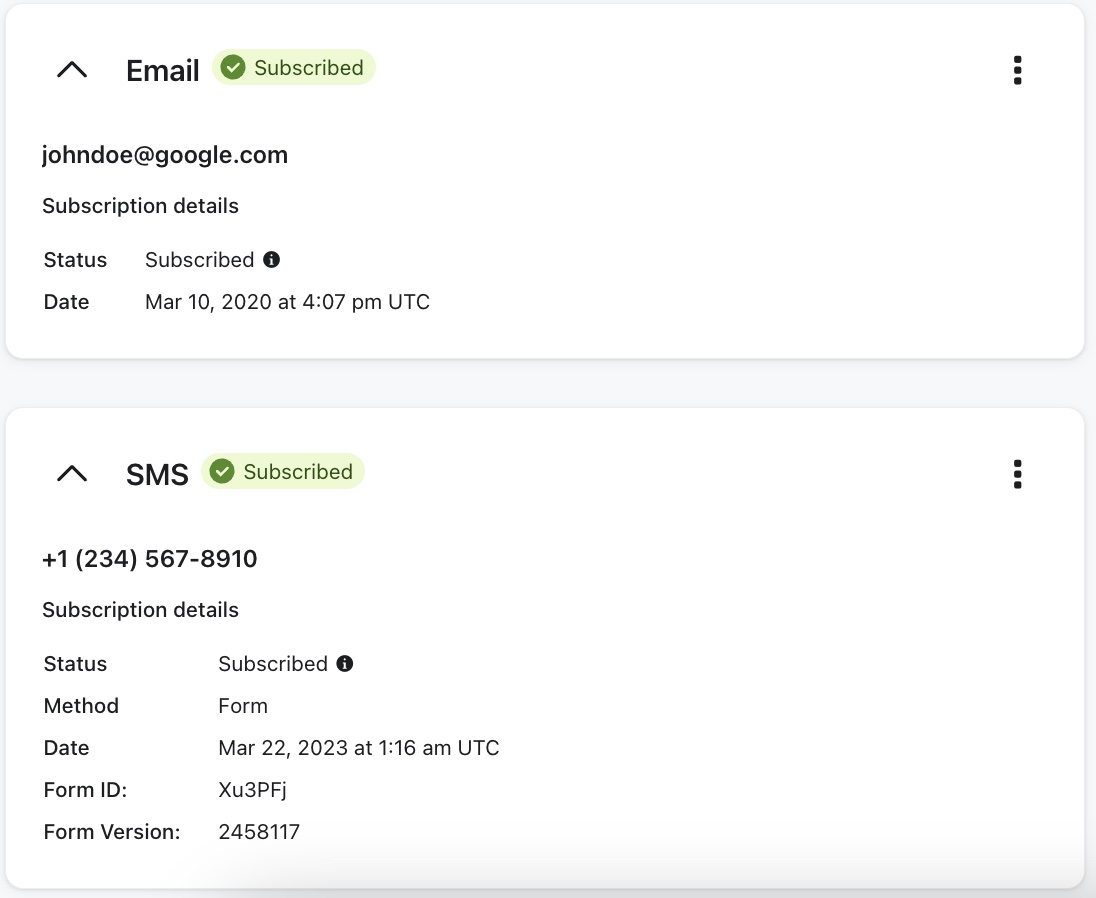Image resolution: width=1096 pixels, height=898 pixels.
Task: Select the Subscribed badge next to Email
Action: [x=294, y=67]
